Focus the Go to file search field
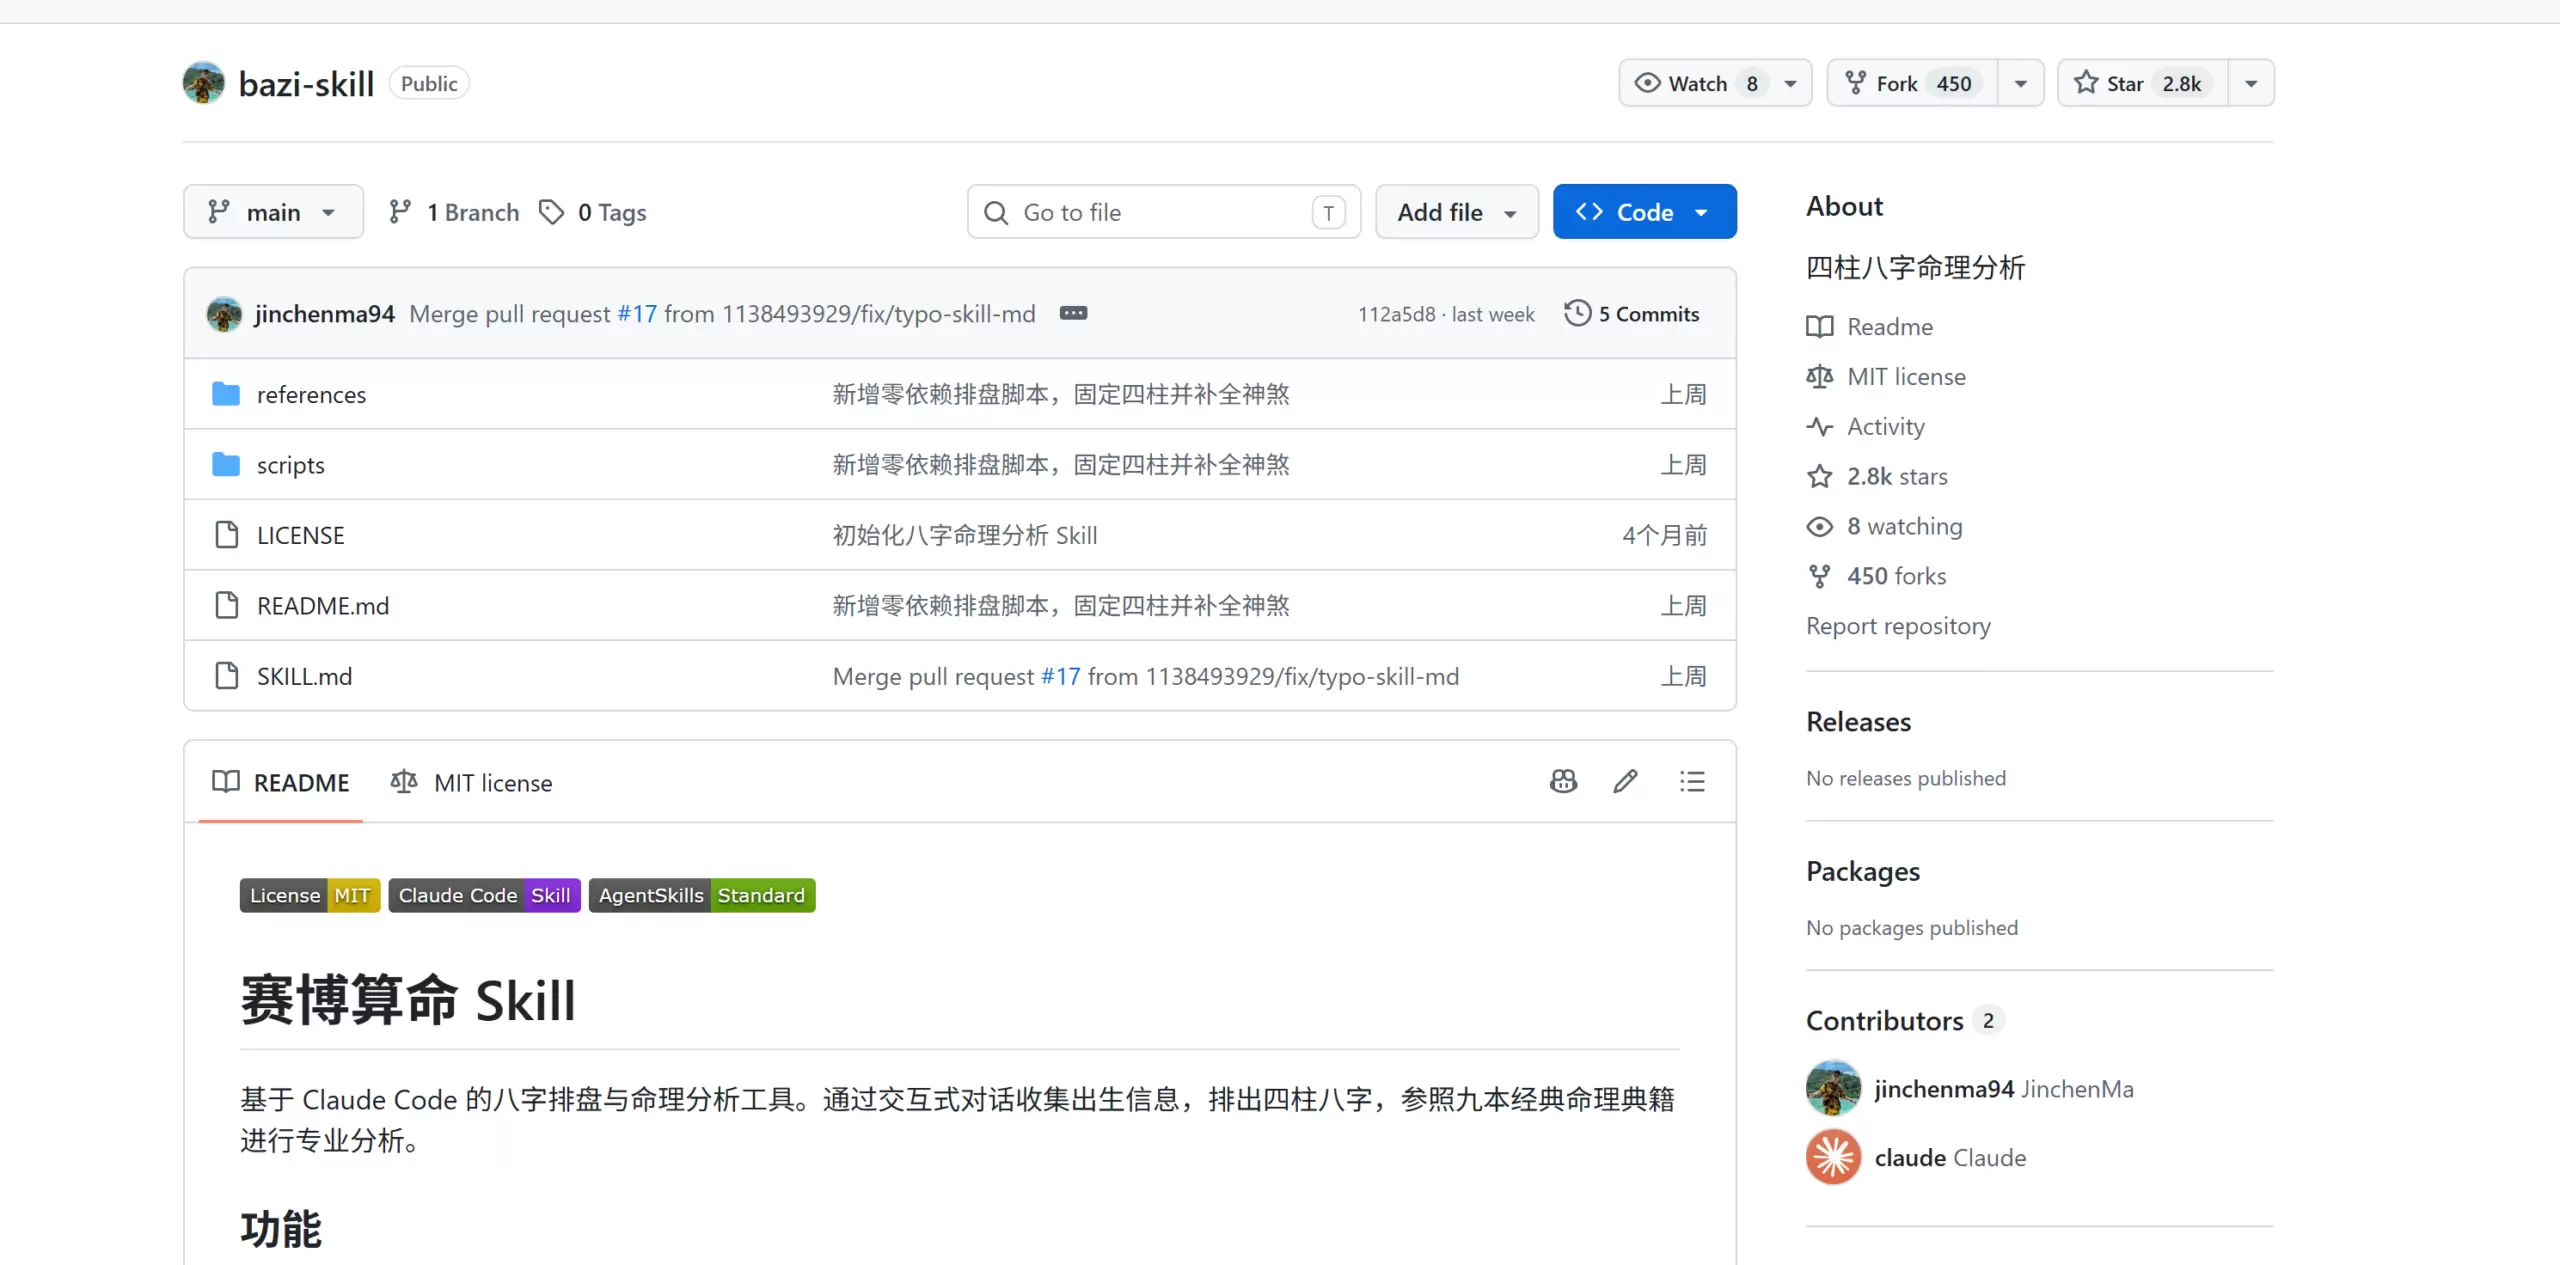Screen dimensions: 2560x1265 [x=1164, y=212]
